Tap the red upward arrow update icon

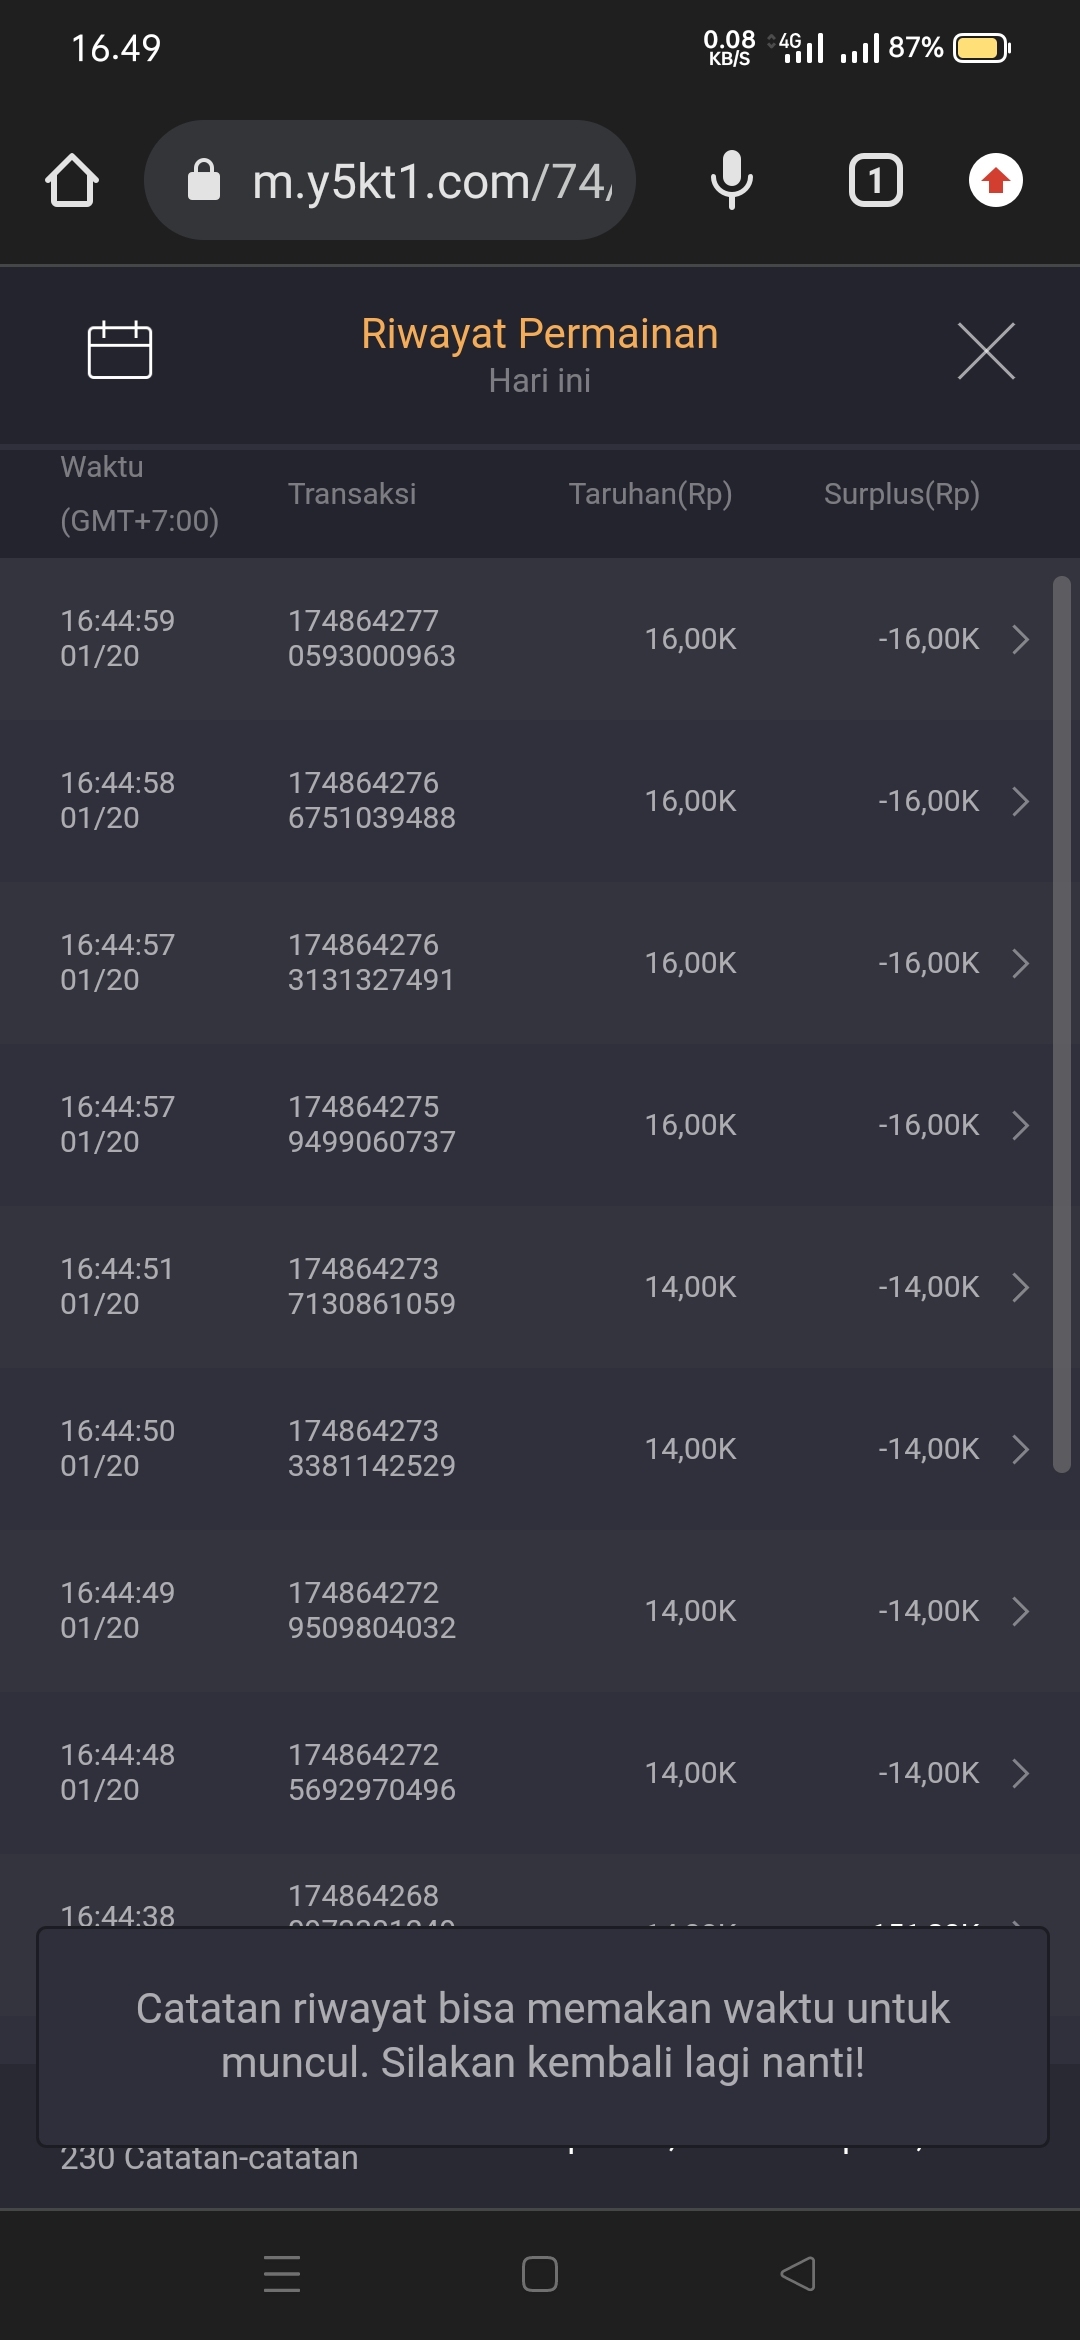point(995,181)
